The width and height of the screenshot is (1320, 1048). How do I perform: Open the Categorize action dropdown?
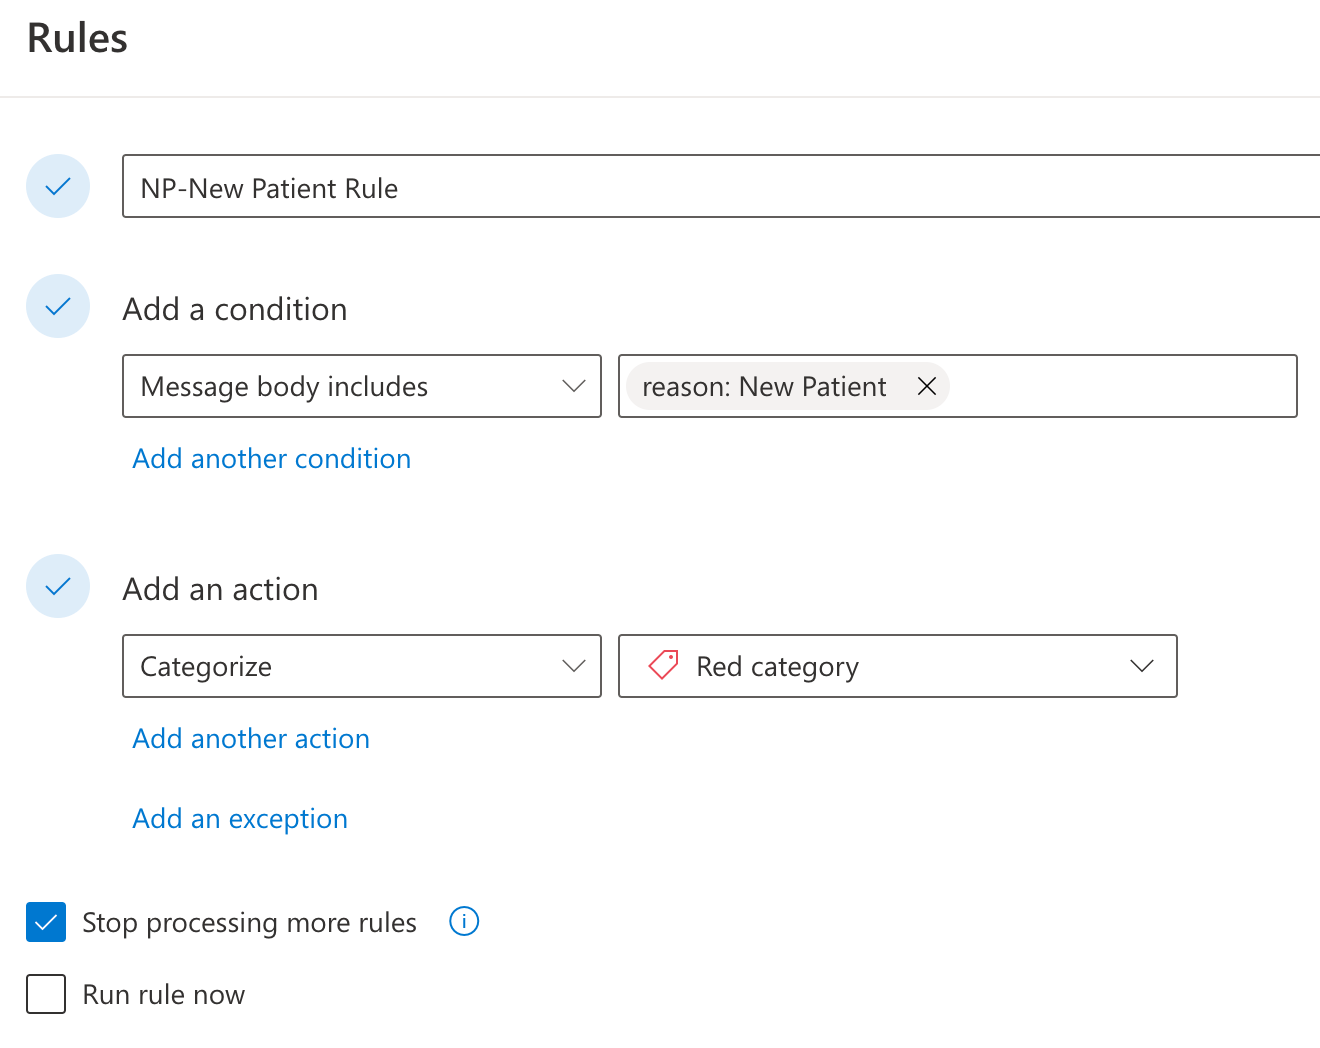tap(361, 666)
